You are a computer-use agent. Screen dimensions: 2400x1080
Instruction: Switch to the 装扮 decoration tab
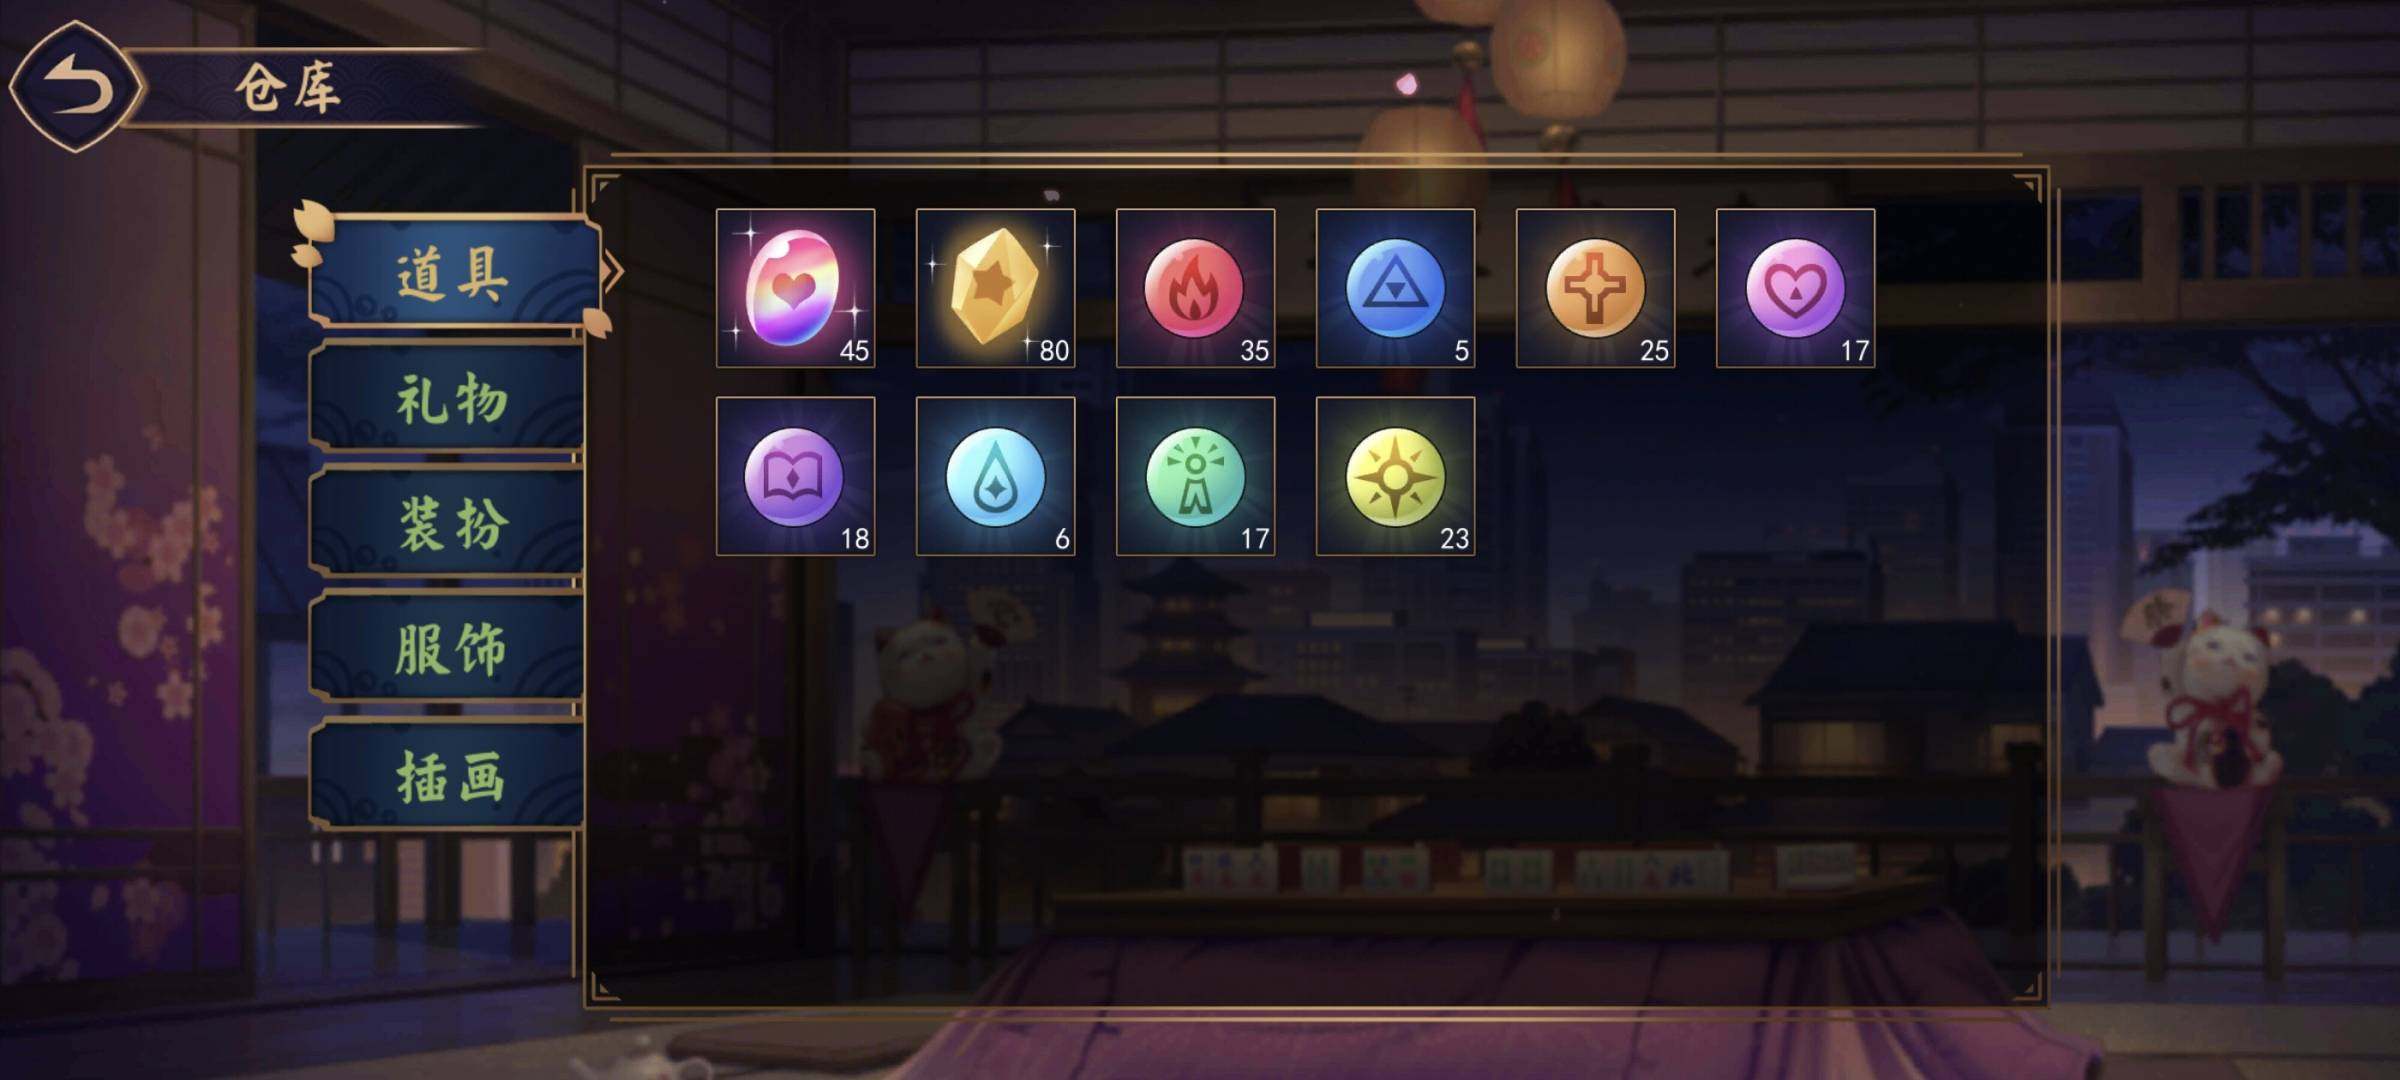click(448, 523)
